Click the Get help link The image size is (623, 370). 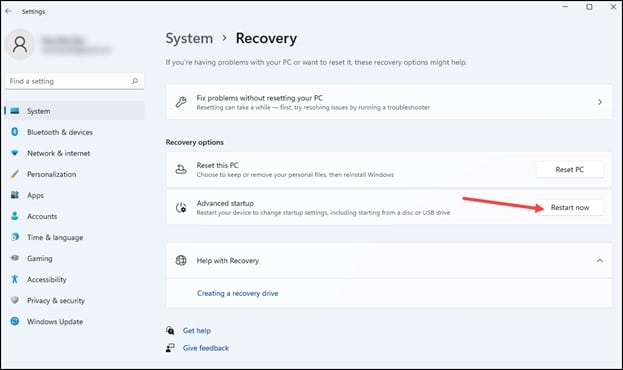[197, 331]
